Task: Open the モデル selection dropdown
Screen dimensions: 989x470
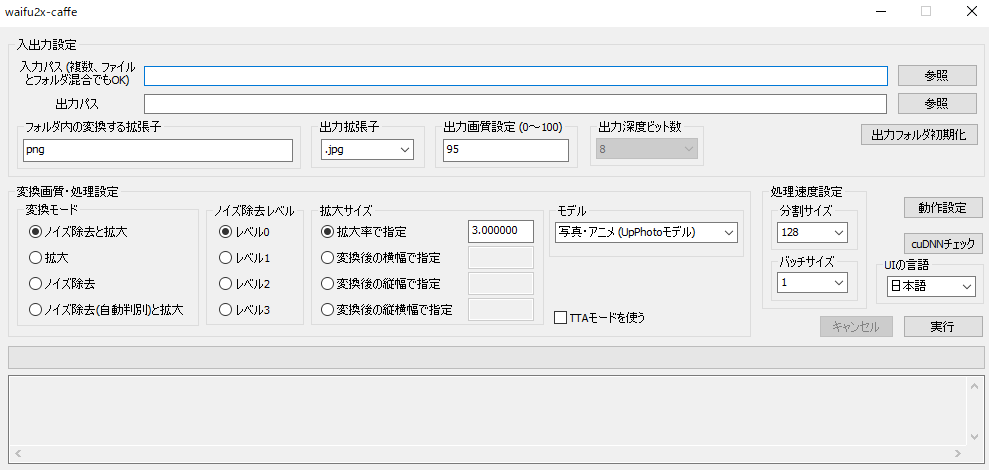Action: click(x=646, y=232)
